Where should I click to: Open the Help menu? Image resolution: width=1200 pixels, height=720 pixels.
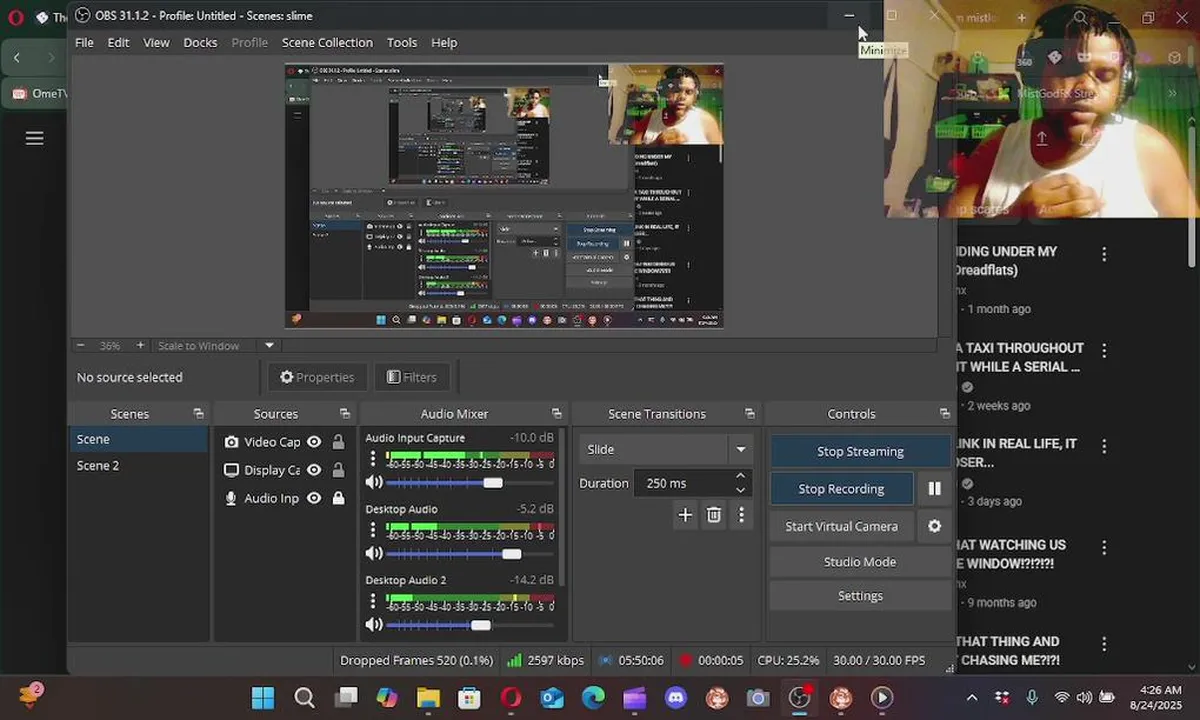[x=444, y=42]
